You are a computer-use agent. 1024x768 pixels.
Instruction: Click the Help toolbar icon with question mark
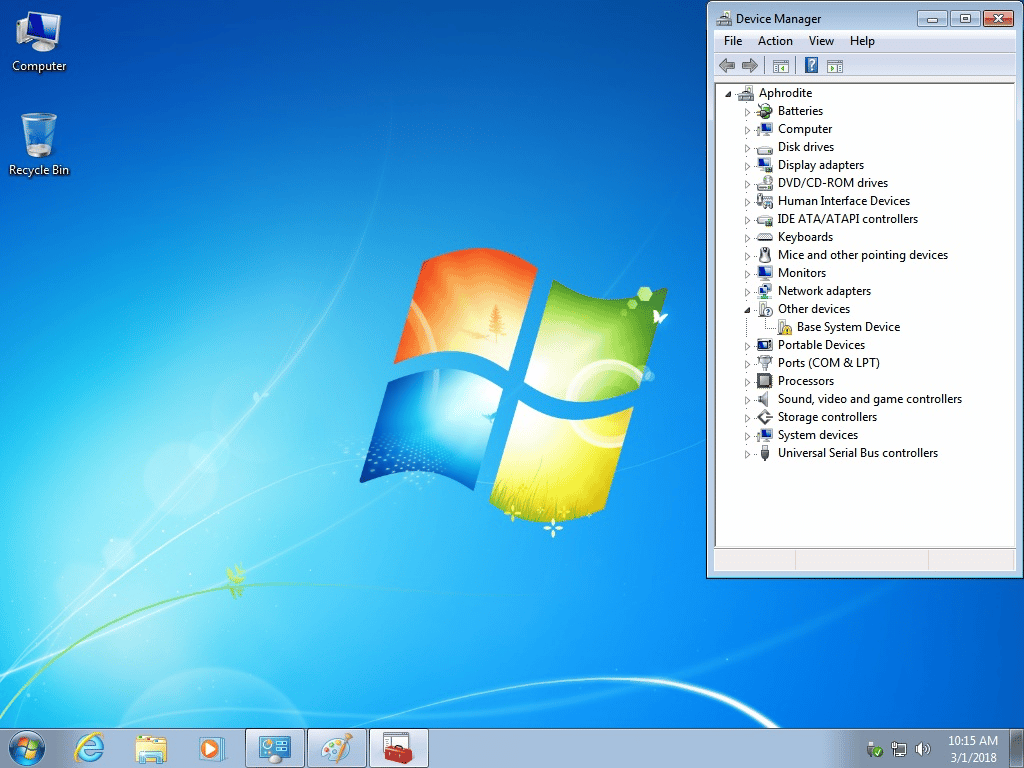(x=811, y=66)
